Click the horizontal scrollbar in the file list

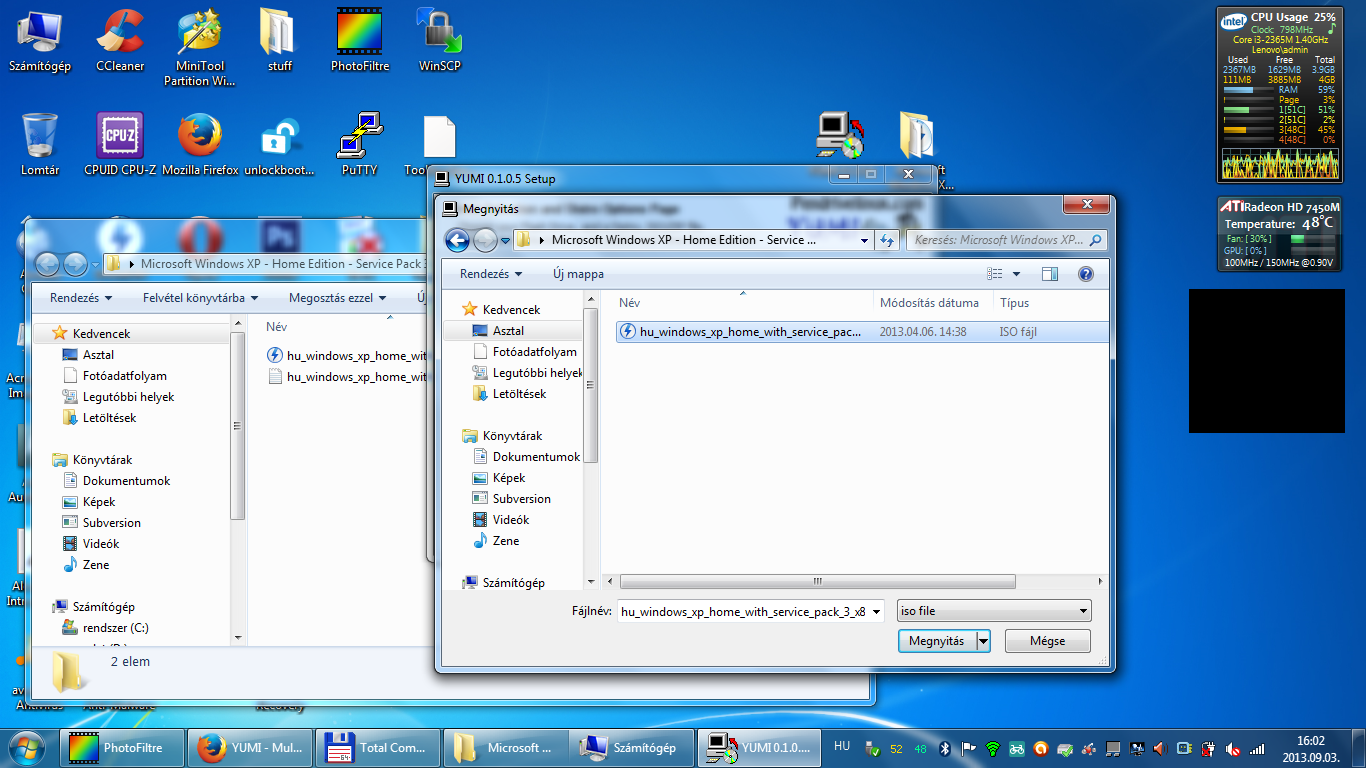point(818,581)
